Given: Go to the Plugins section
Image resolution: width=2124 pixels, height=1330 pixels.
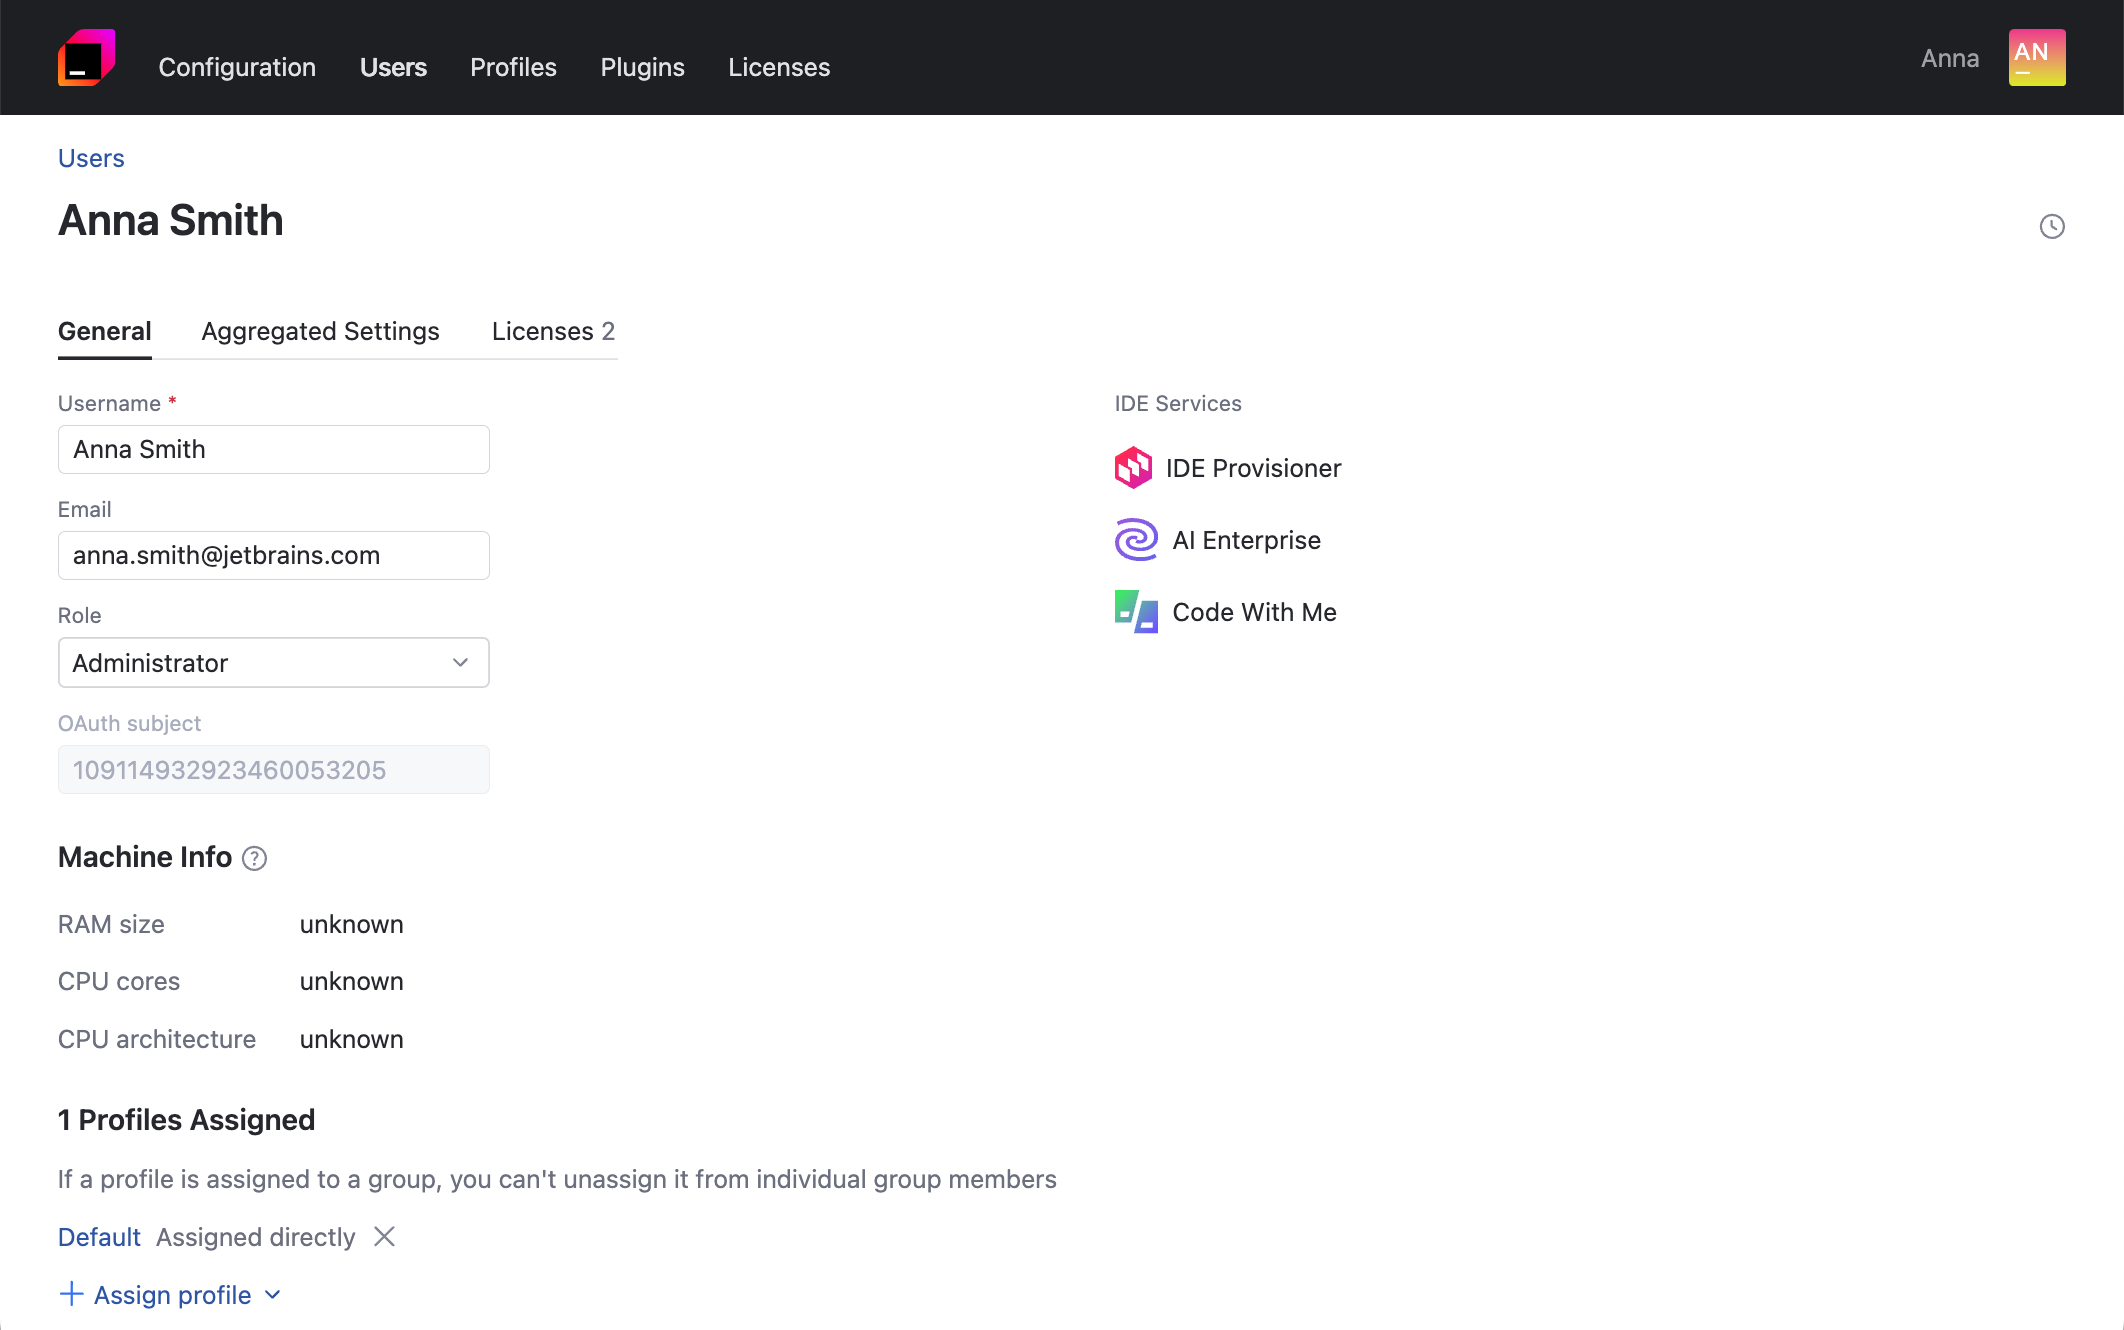Looking at the screenshot, I should [642, 67].
